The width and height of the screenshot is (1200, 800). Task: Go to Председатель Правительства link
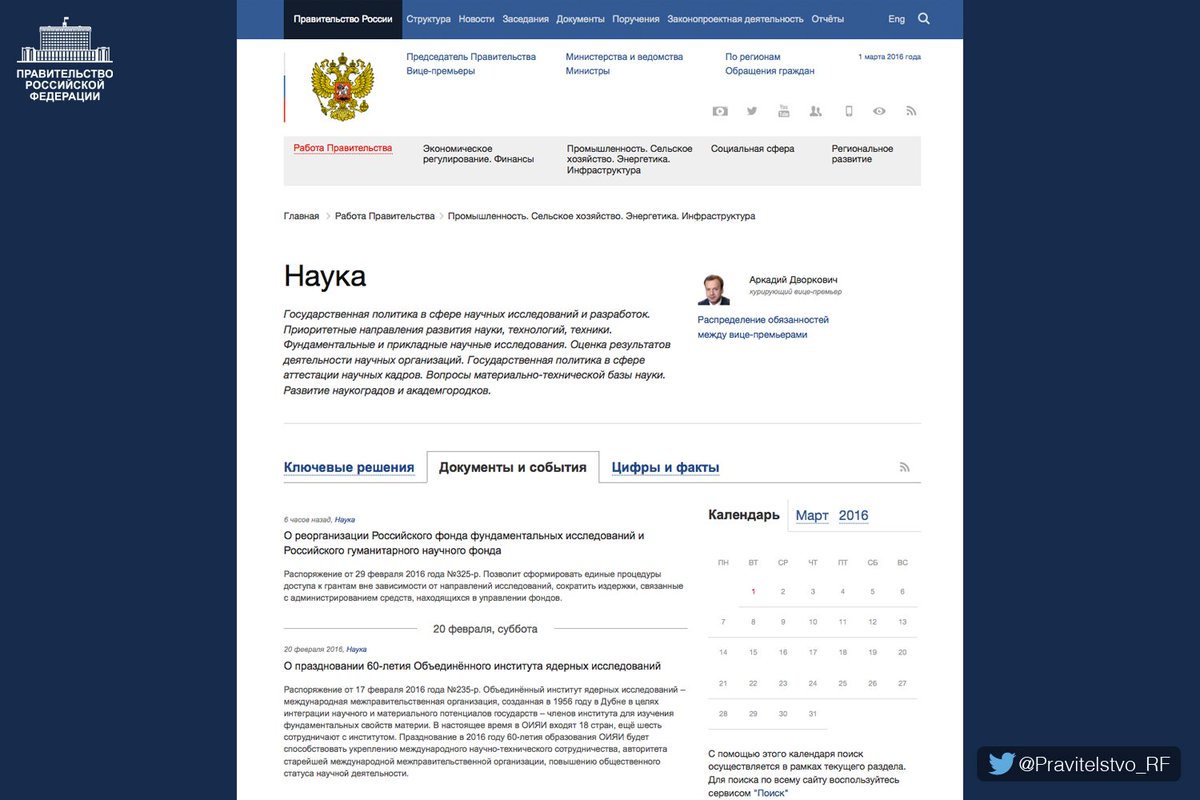click(471, 57)
